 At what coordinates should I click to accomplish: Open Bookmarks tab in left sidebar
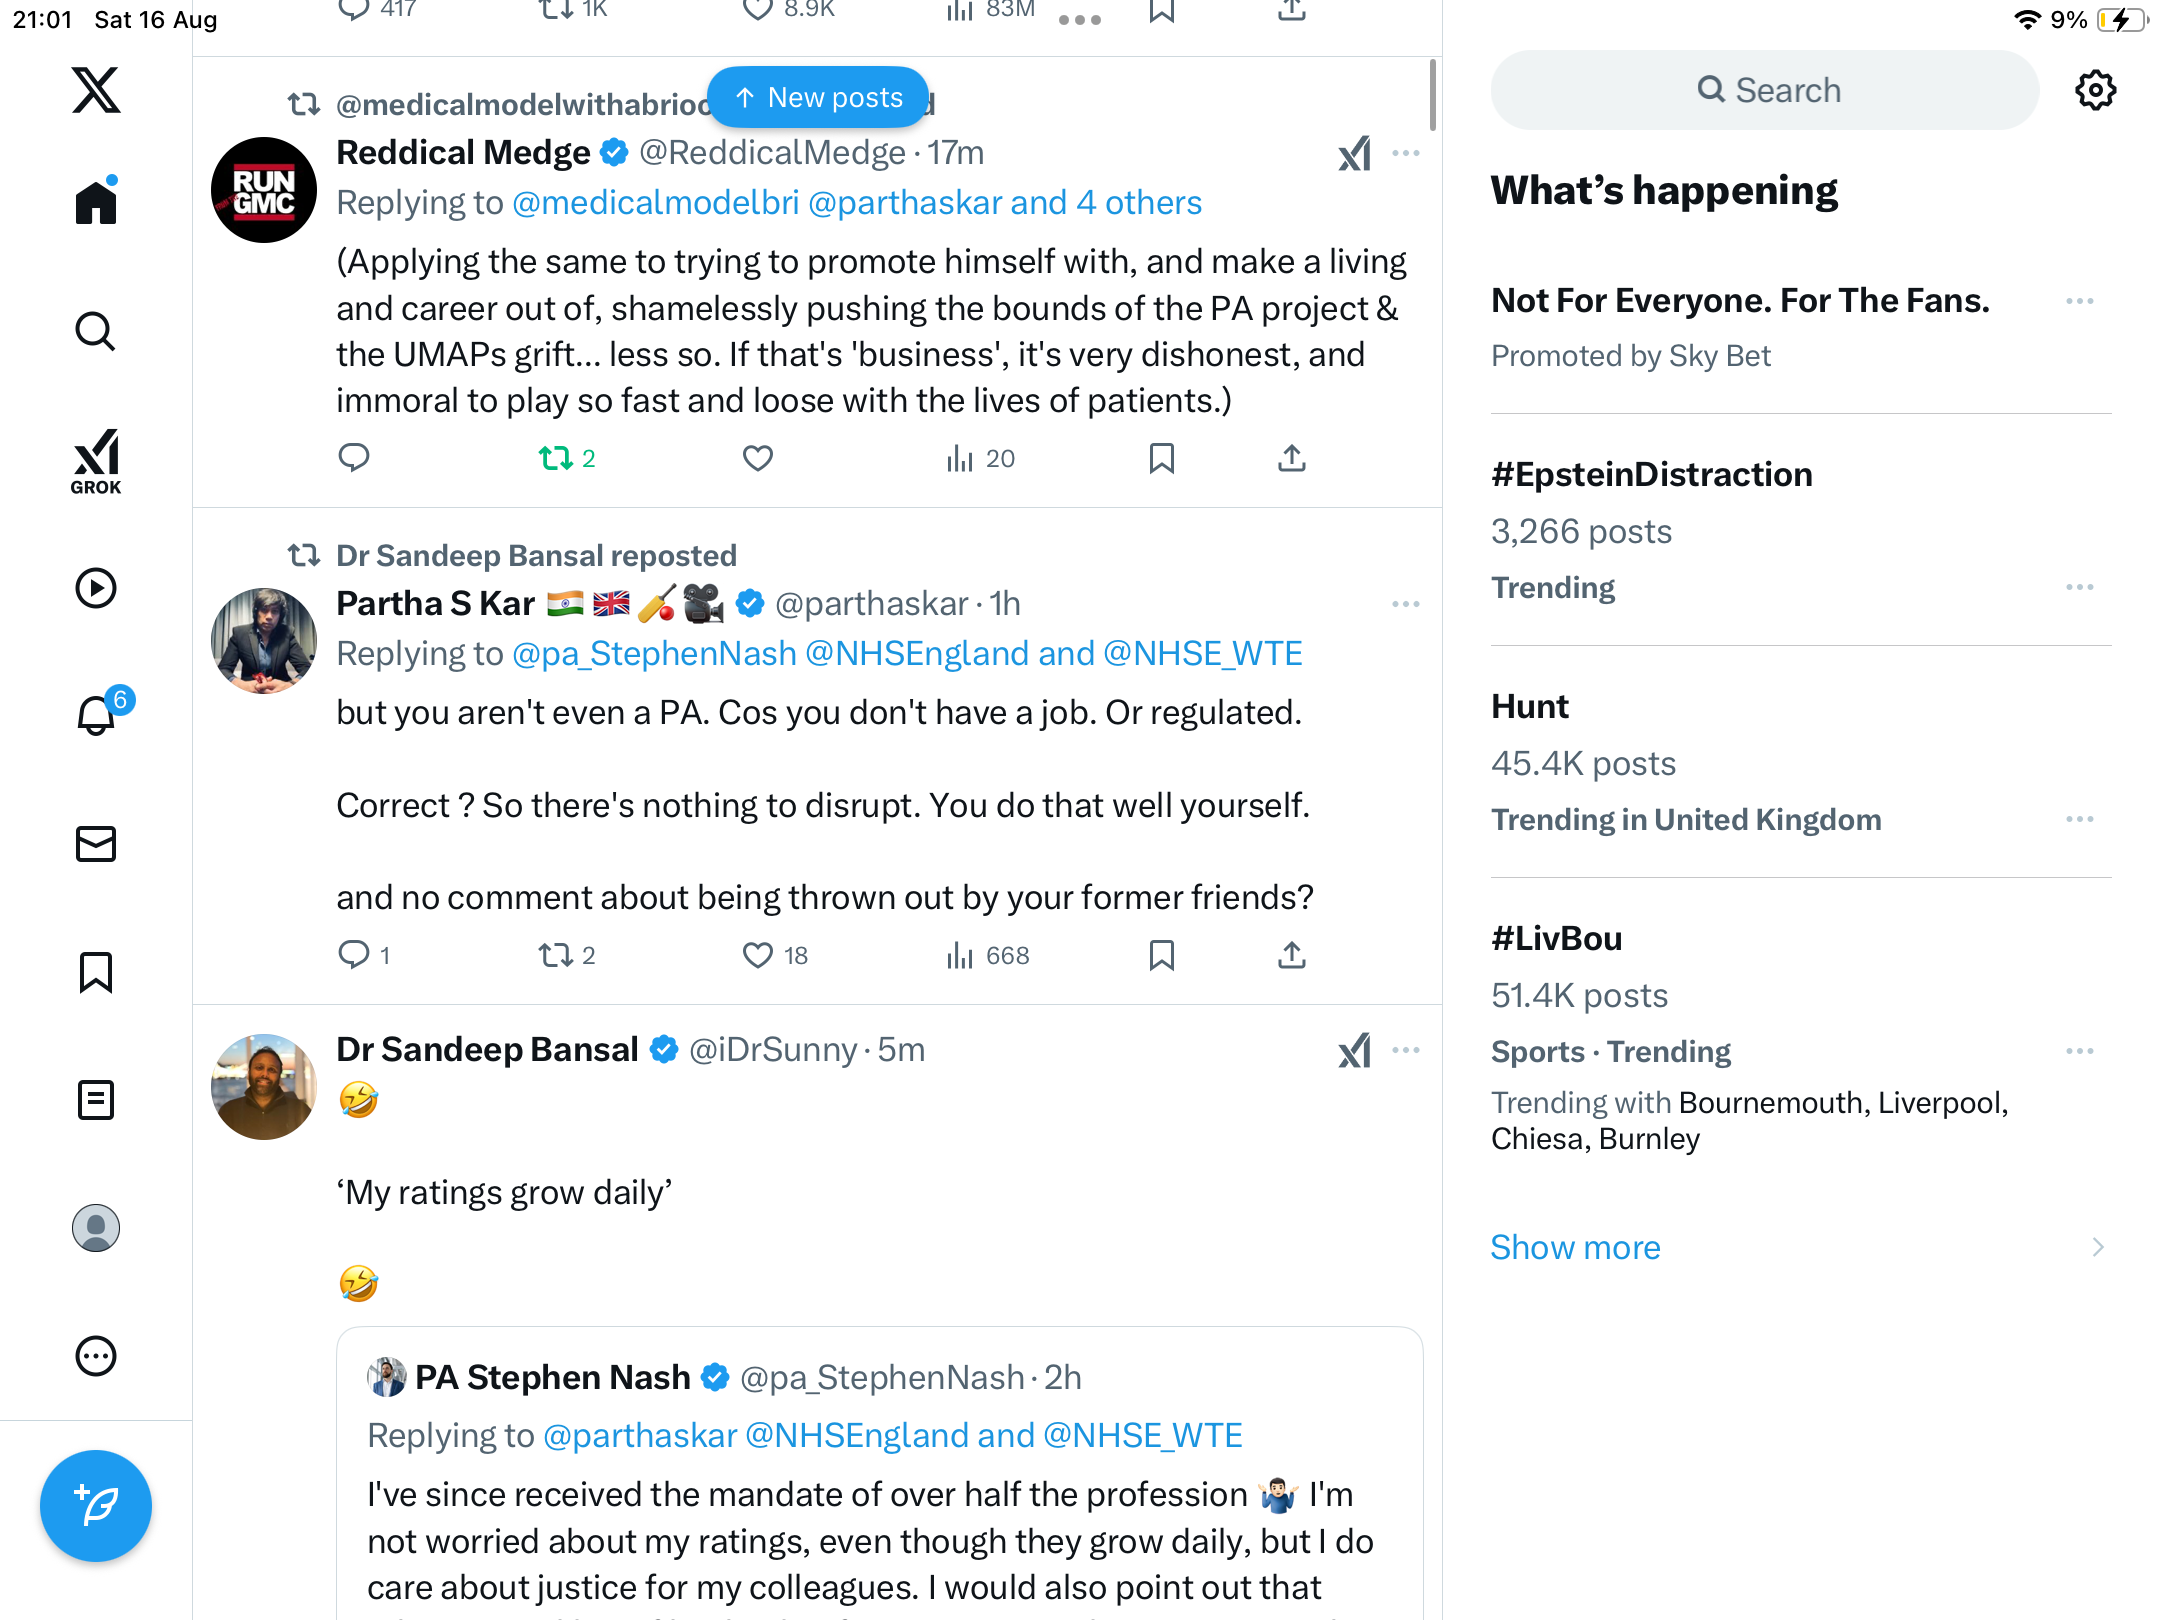tap(96, 972)
